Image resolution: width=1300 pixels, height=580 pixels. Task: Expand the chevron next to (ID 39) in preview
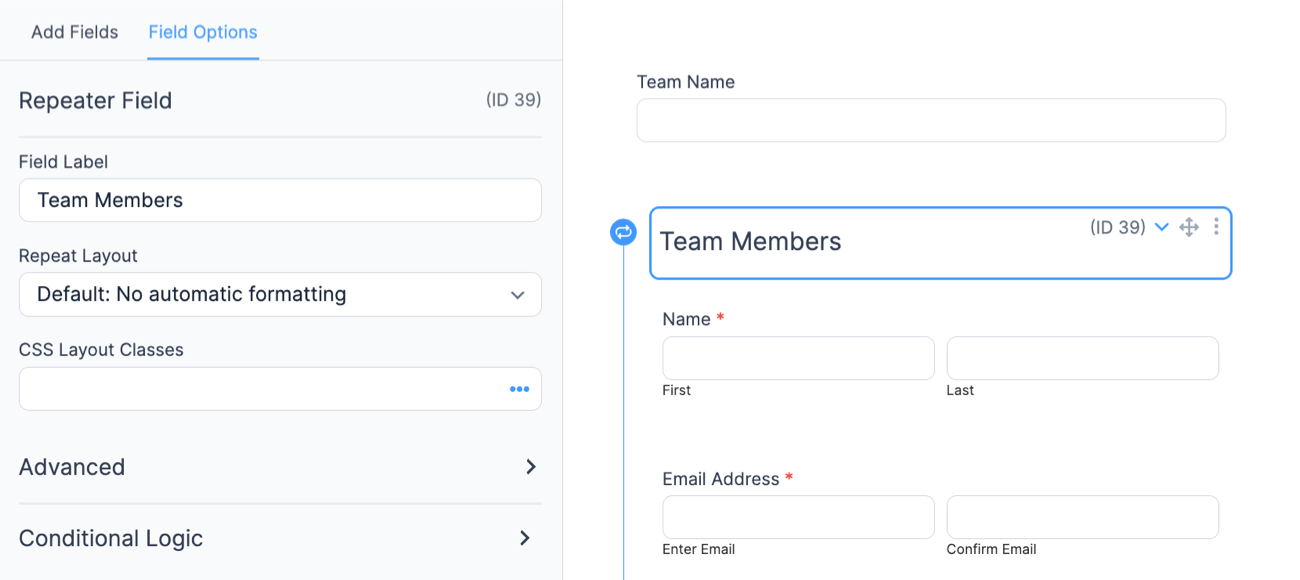point(1162,227)
